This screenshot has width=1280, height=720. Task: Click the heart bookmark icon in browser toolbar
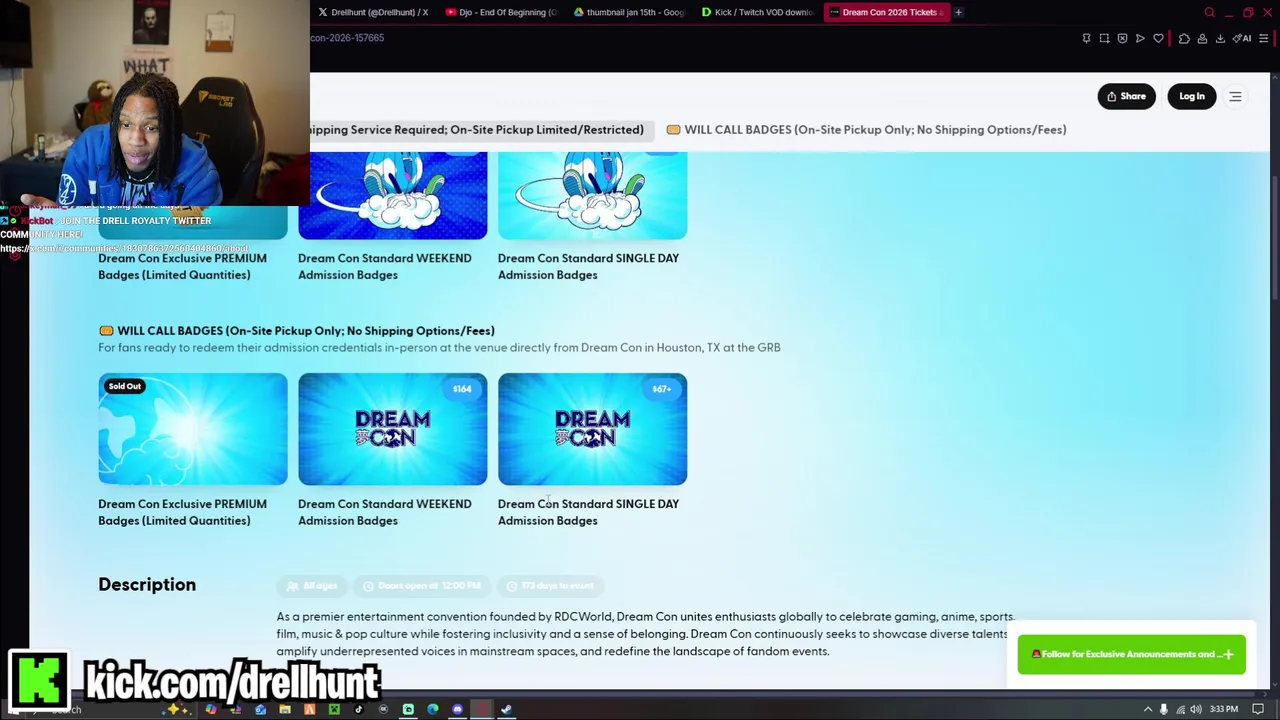tap(1158, 38)
